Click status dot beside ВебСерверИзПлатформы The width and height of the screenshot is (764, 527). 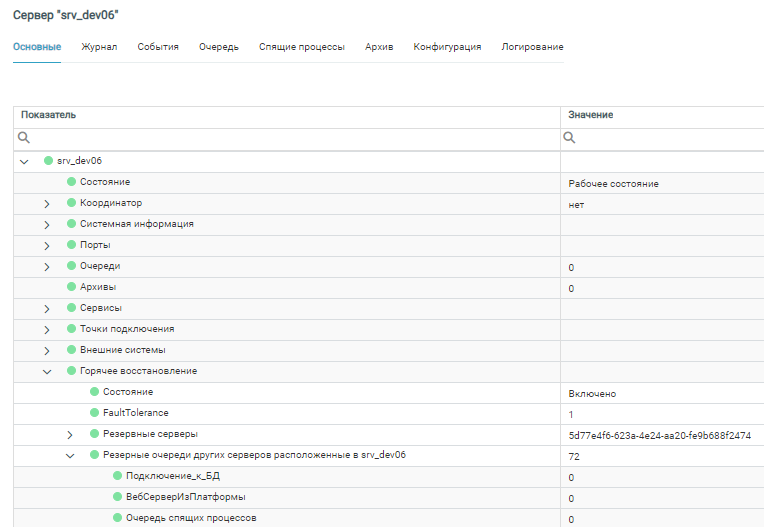pyautogui.click(x=117, y=497)
